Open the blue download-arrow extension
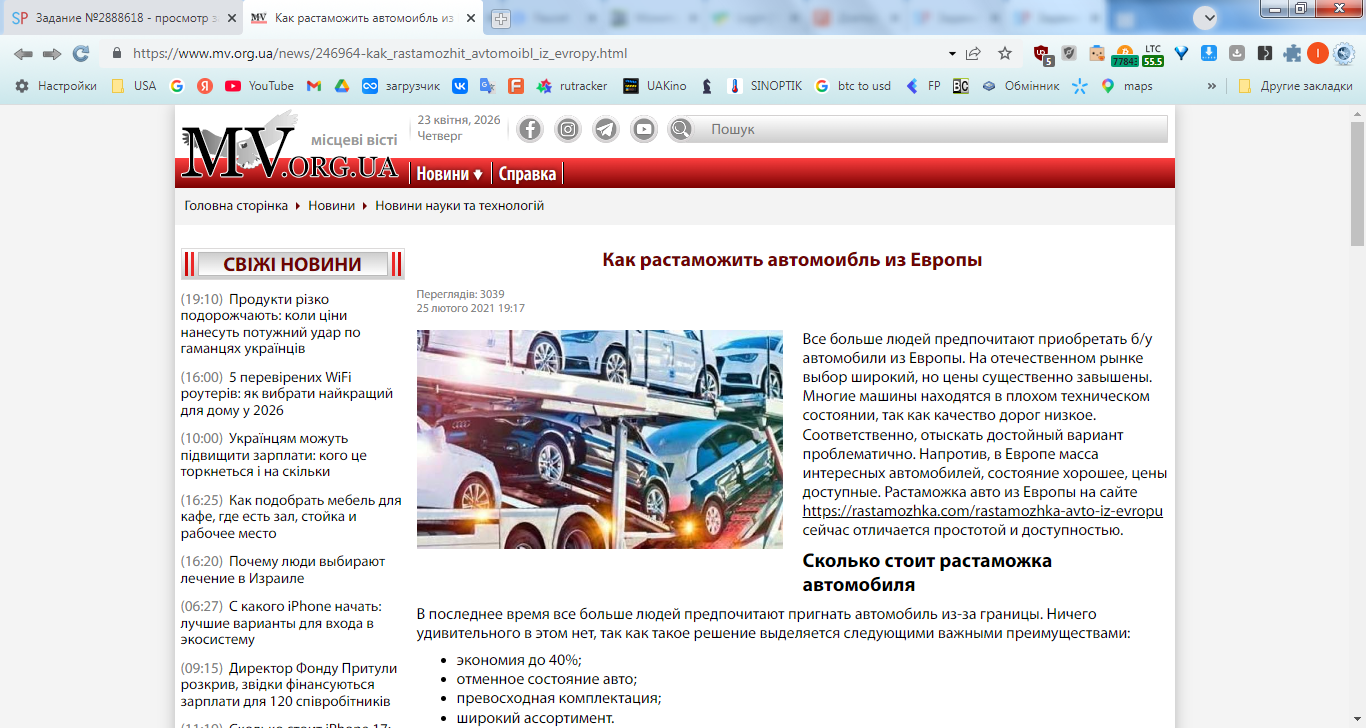Viewport: 1366px width, 728px height. point(1209,54)
